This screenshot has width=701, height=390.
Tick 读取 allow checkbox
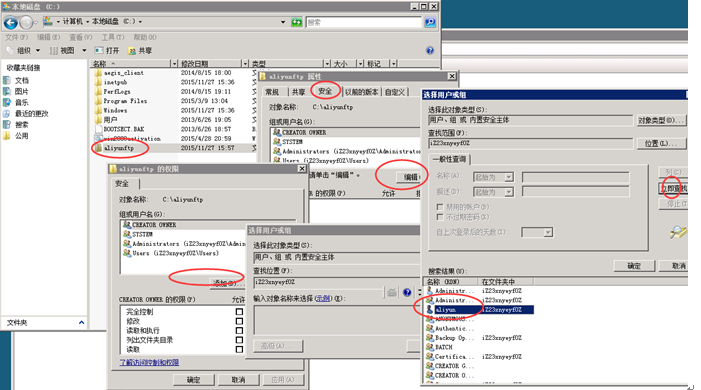239,349
